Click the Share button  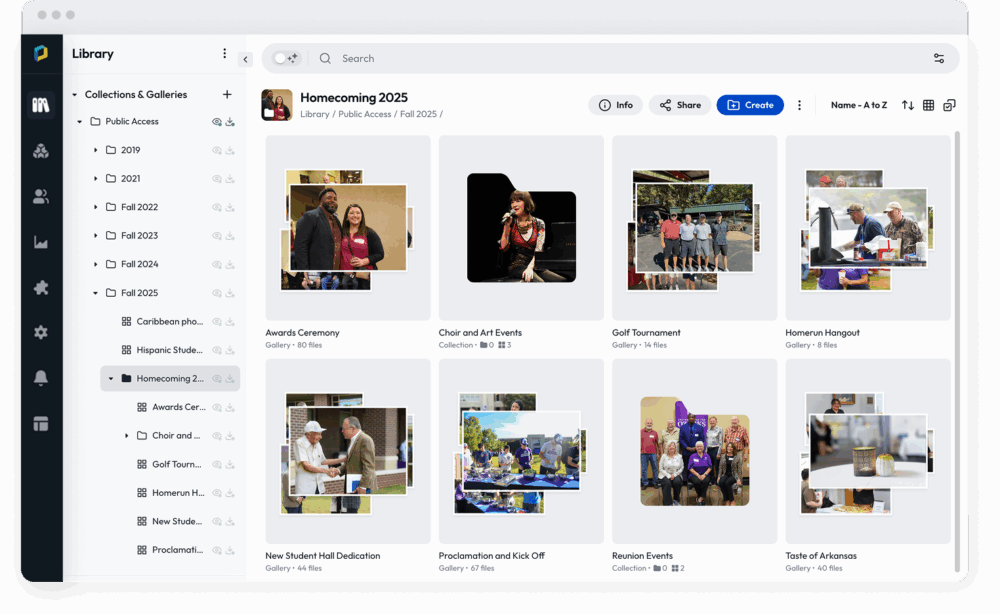[x=679, y=105]
